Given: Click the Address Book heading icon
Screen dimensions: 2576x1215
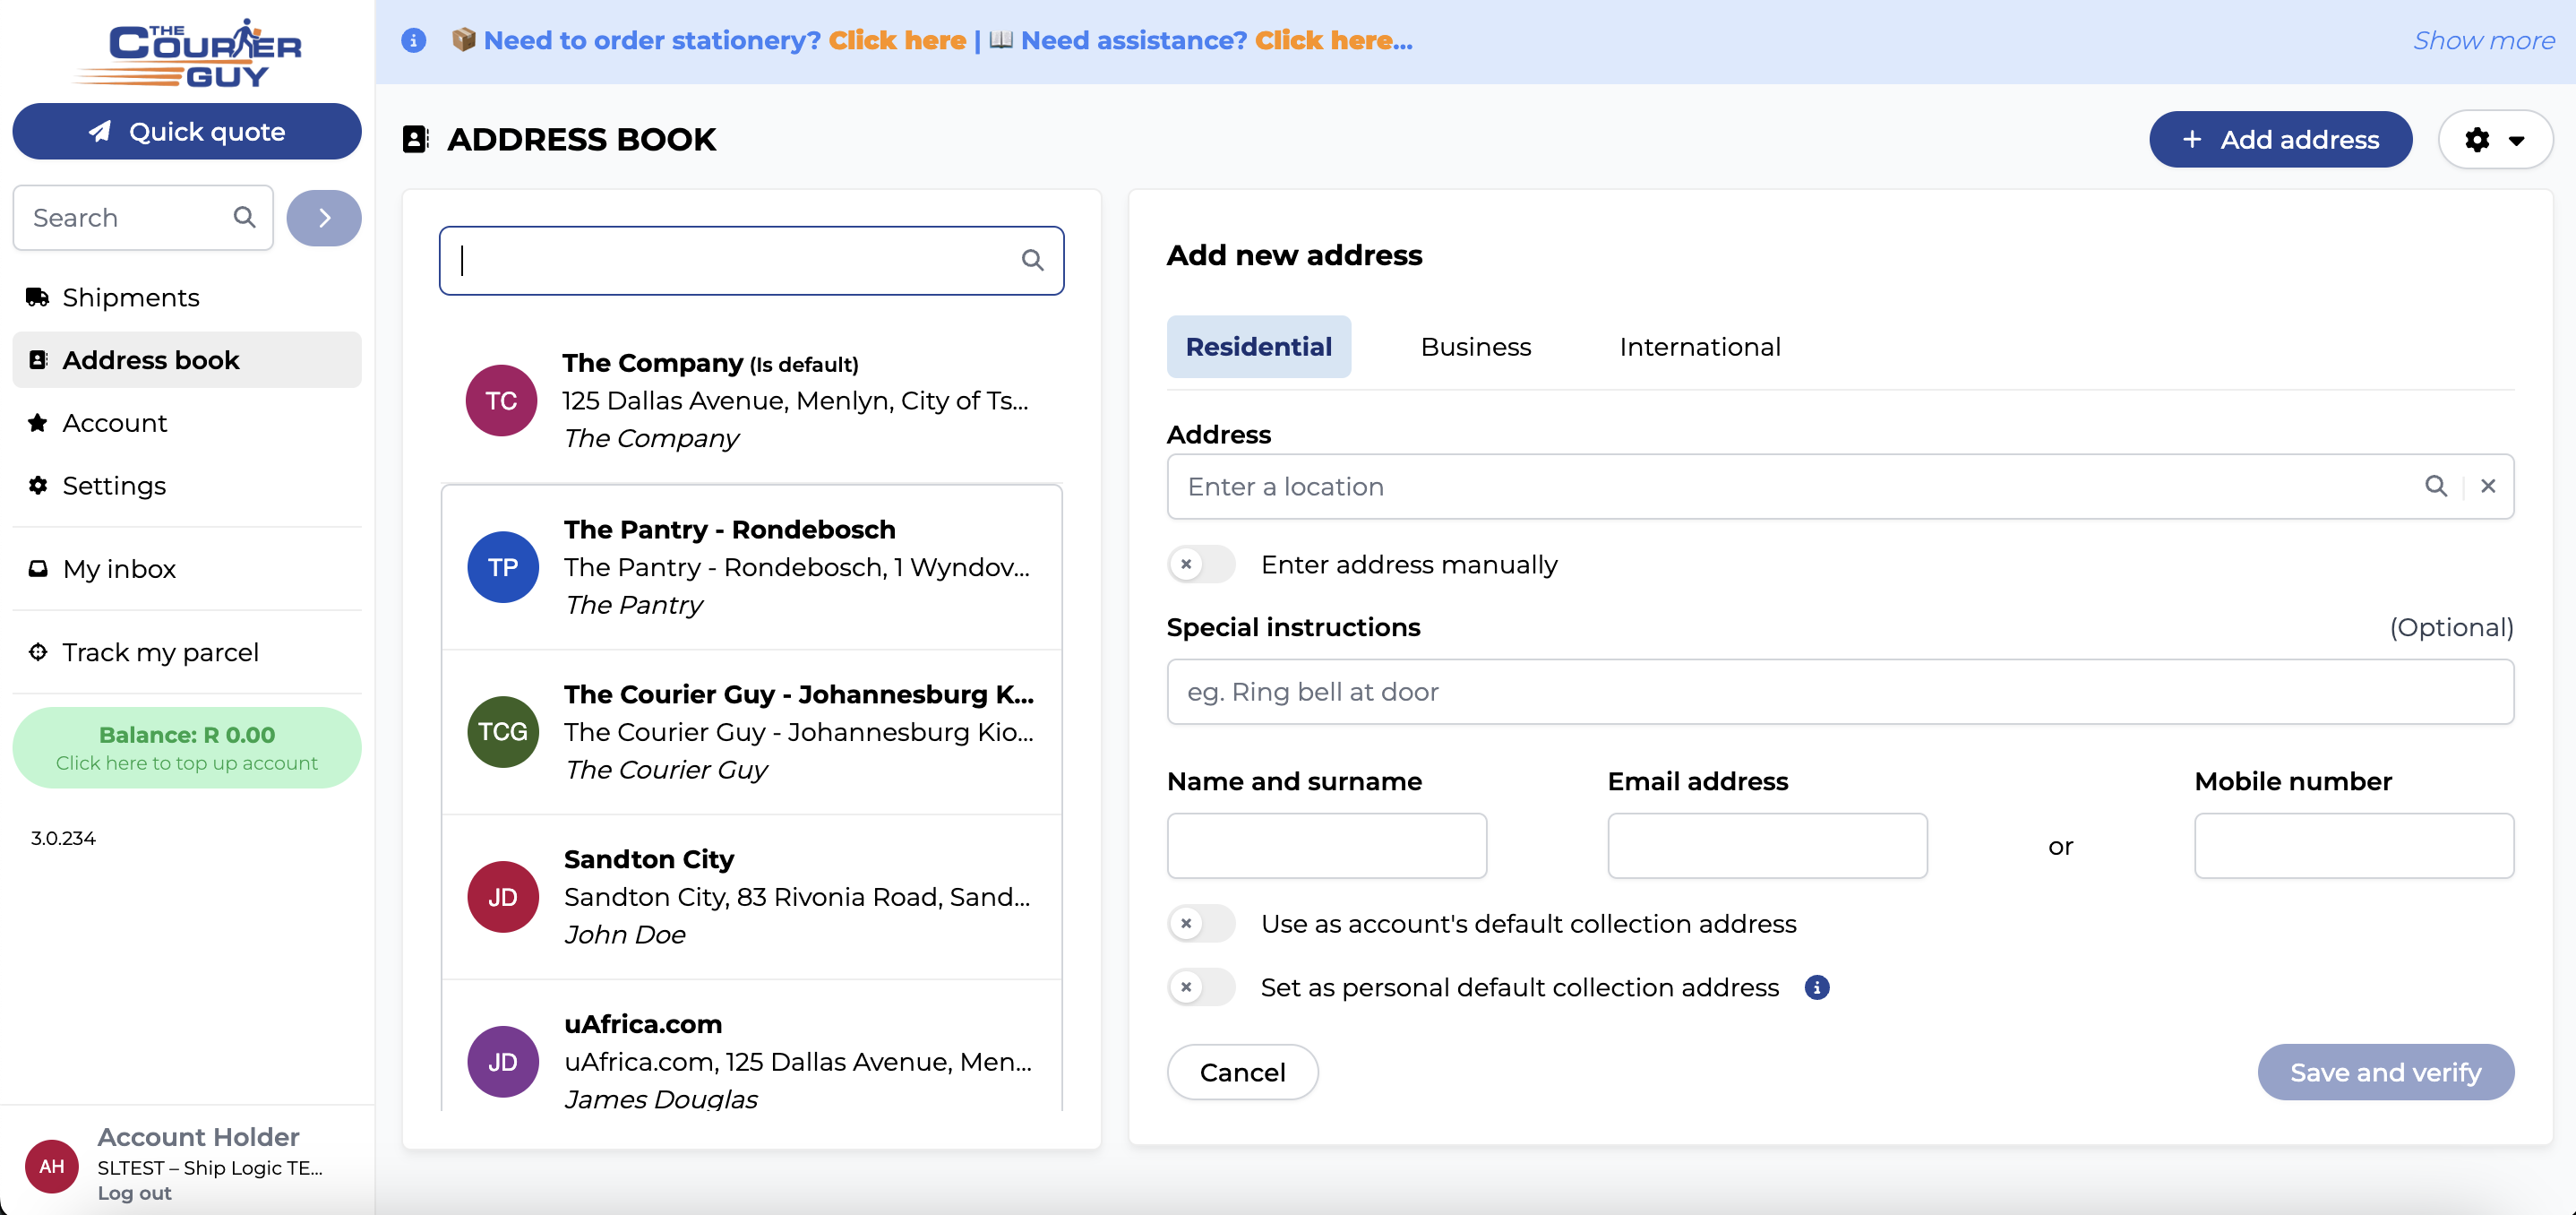Looking at the screenshot, I should click(x=415, y=139).
